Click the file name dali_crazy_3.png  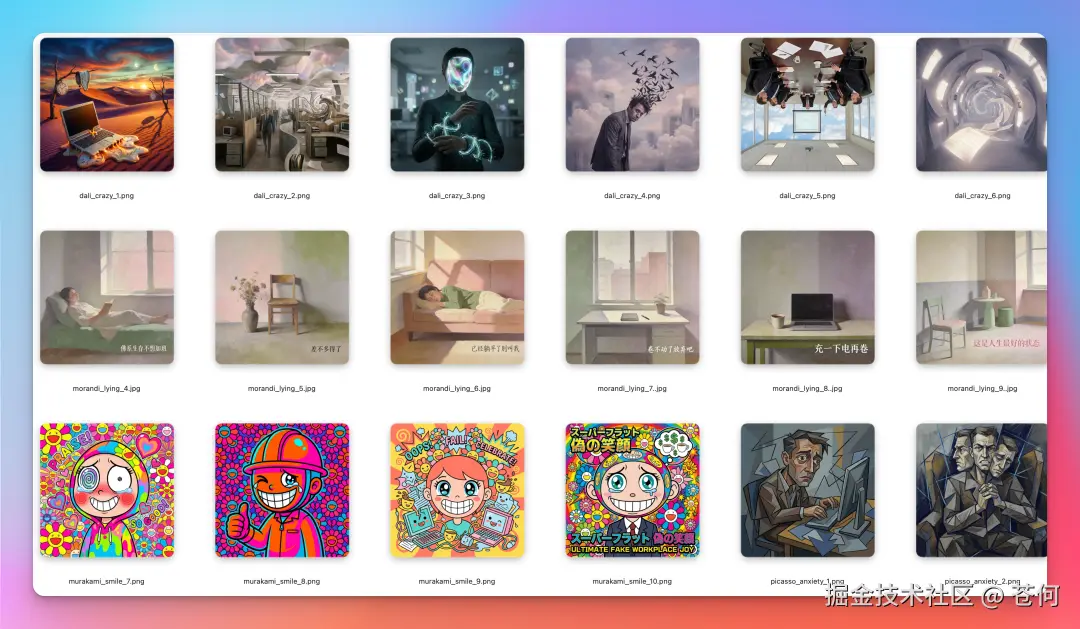tap(457, 196)
